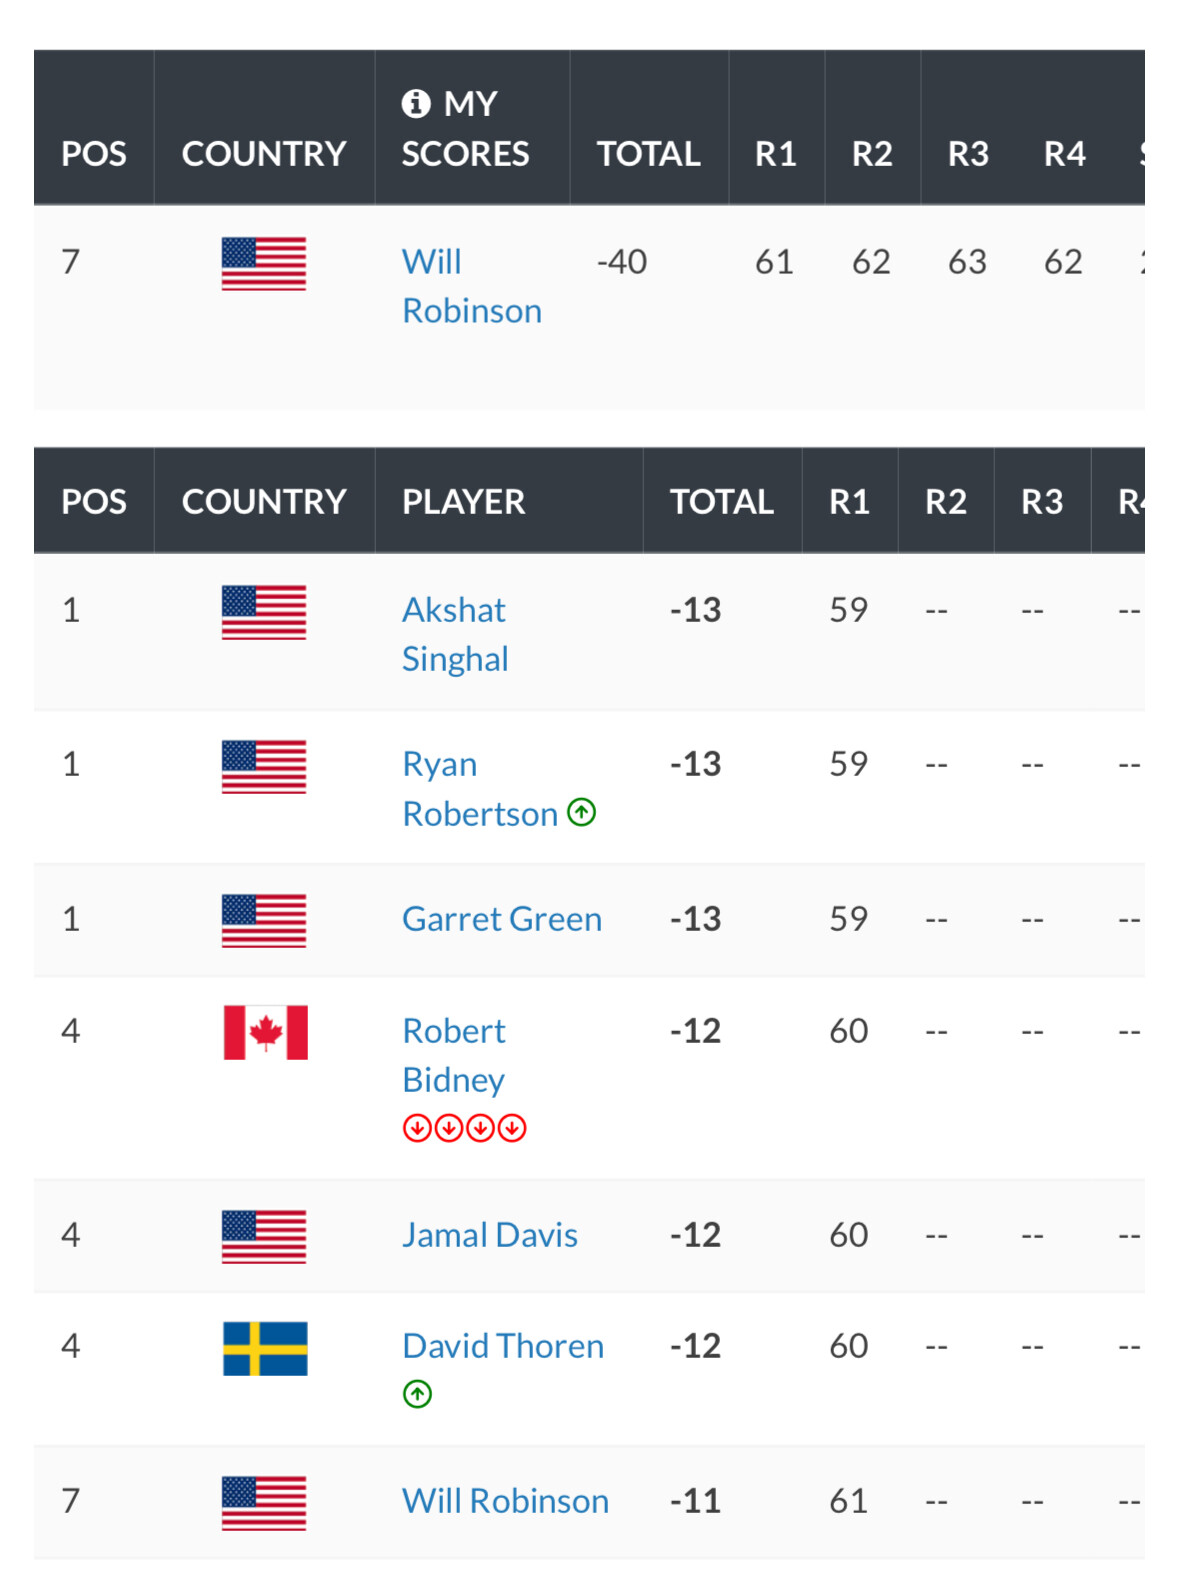Click TOTAL header in leaderboard table

pyautogui.click(x=721, y=501)
